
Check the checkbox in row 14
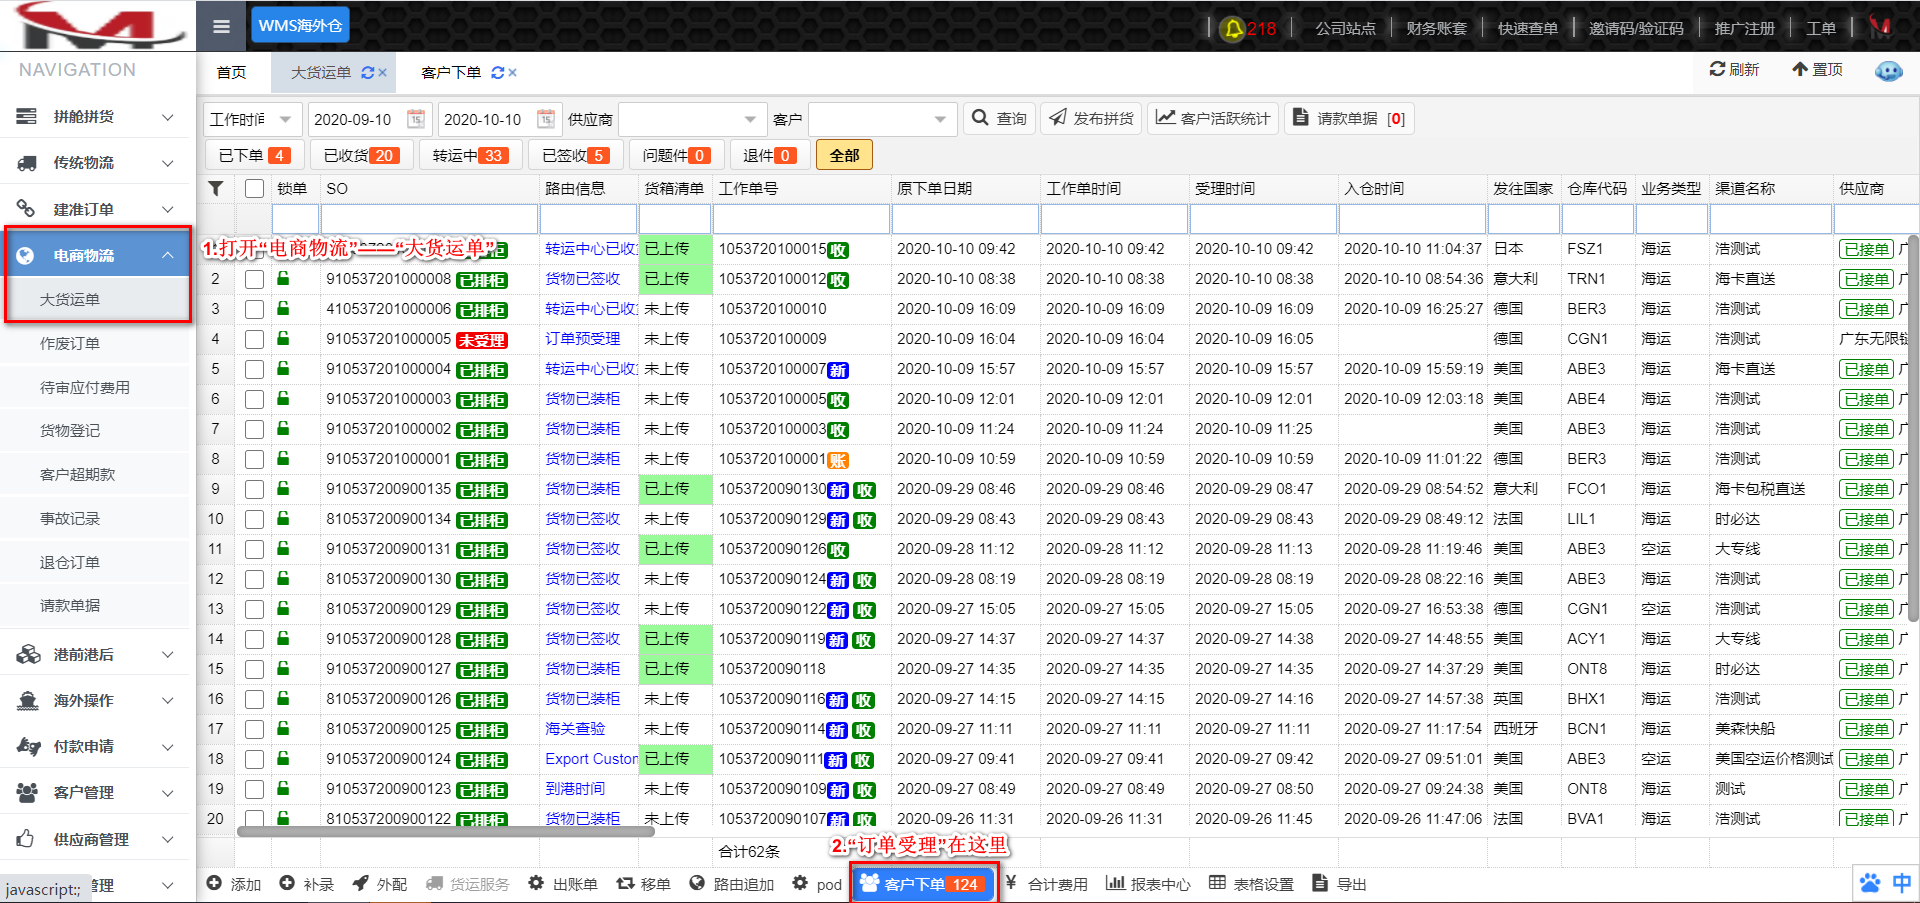255,639
